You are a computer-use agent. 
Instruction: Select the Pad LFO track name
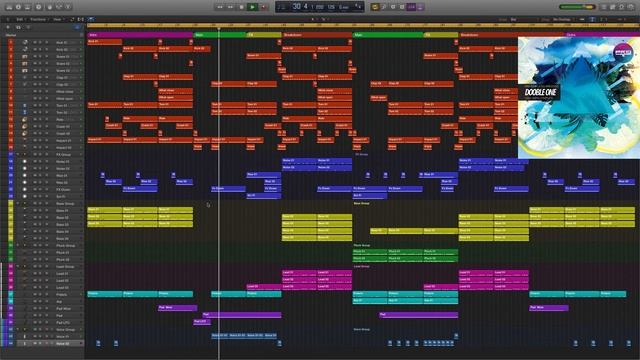(x=63, y=323)
